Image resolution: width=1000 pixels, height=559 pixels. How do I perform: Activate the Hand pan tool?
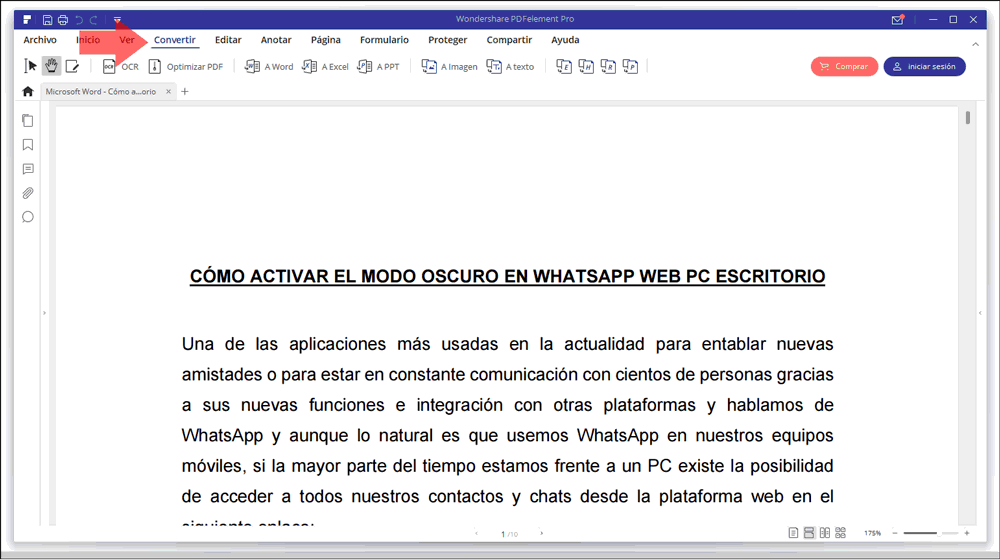51,66
